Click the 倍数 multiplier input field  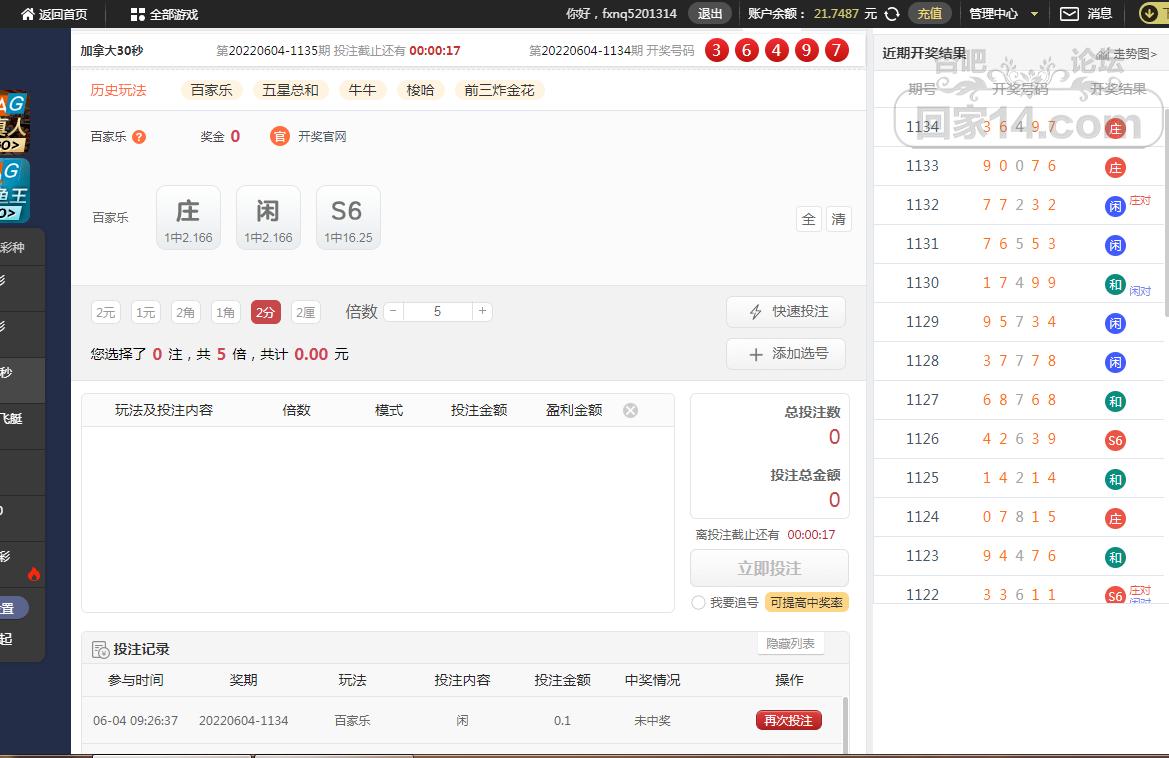tap(437, 311)
